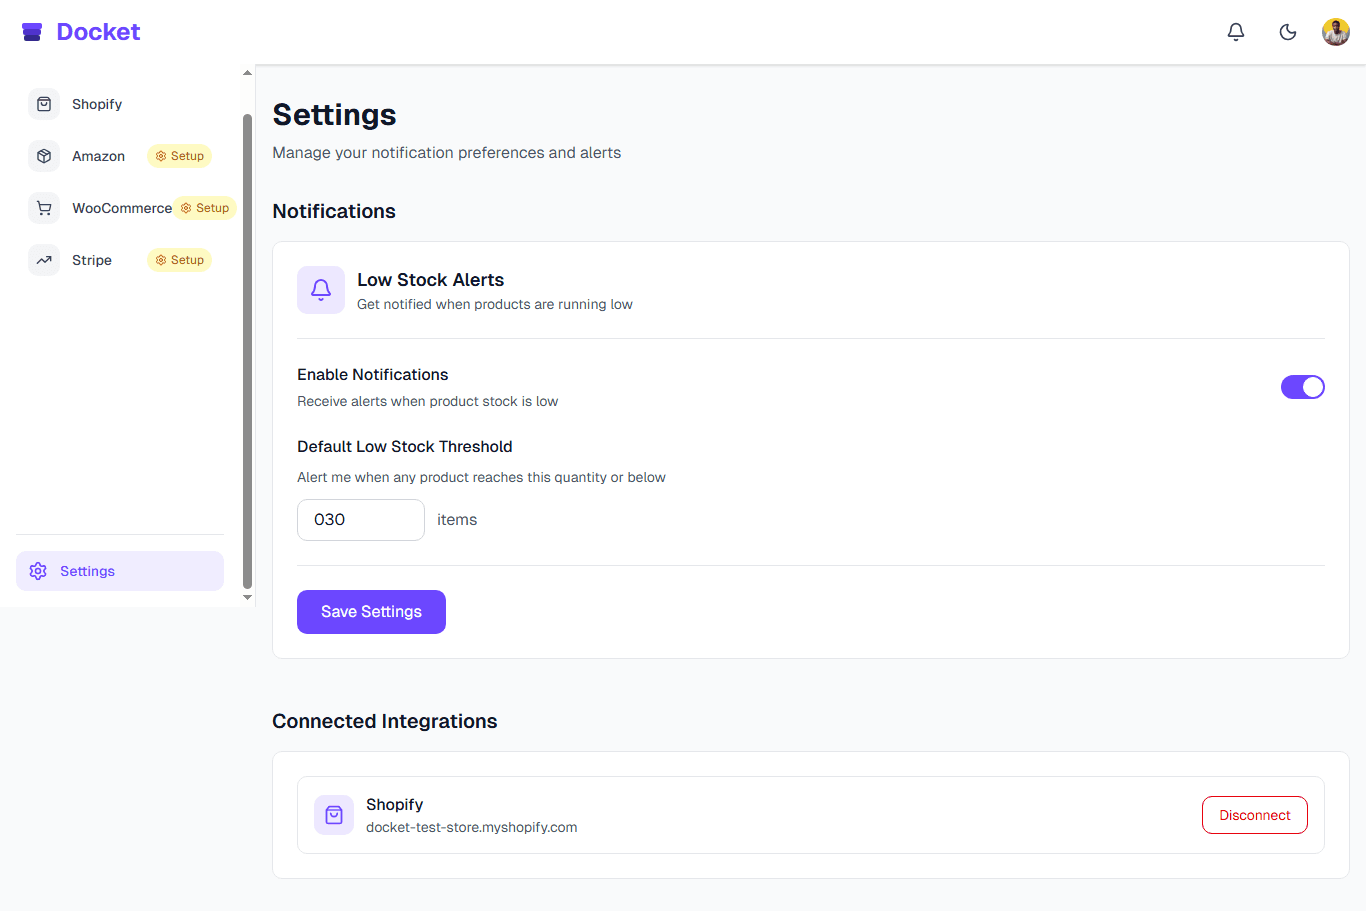Click the low stock threshold input field
Image resolution: width=1366 pixels, height=911 pixels.
[360, 520]
